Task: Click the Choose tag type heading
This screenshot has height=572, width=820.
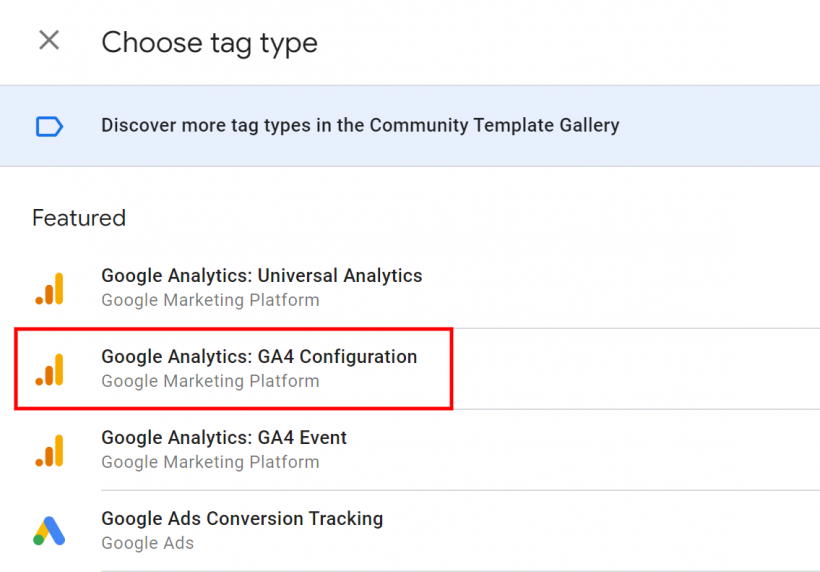Action: click(209, 42)
